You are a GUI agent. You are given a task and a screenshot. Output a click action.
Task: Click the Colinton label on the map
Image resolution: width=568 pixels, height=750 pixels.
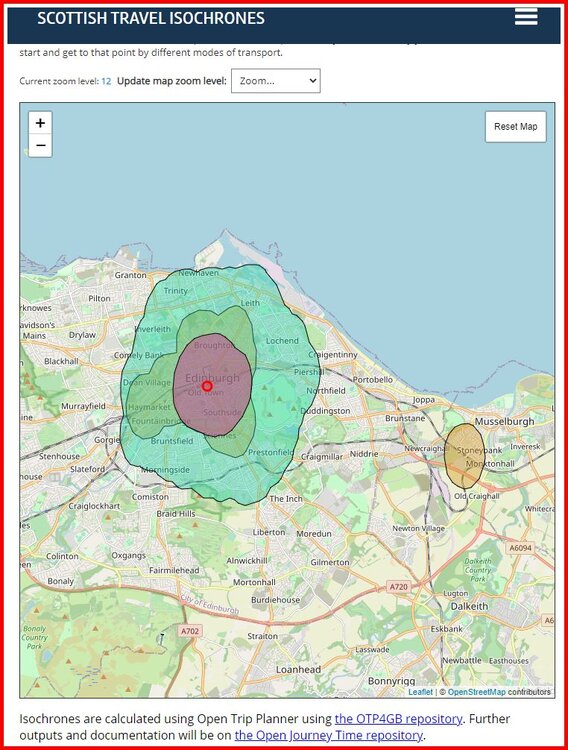(x=62, y=556)
